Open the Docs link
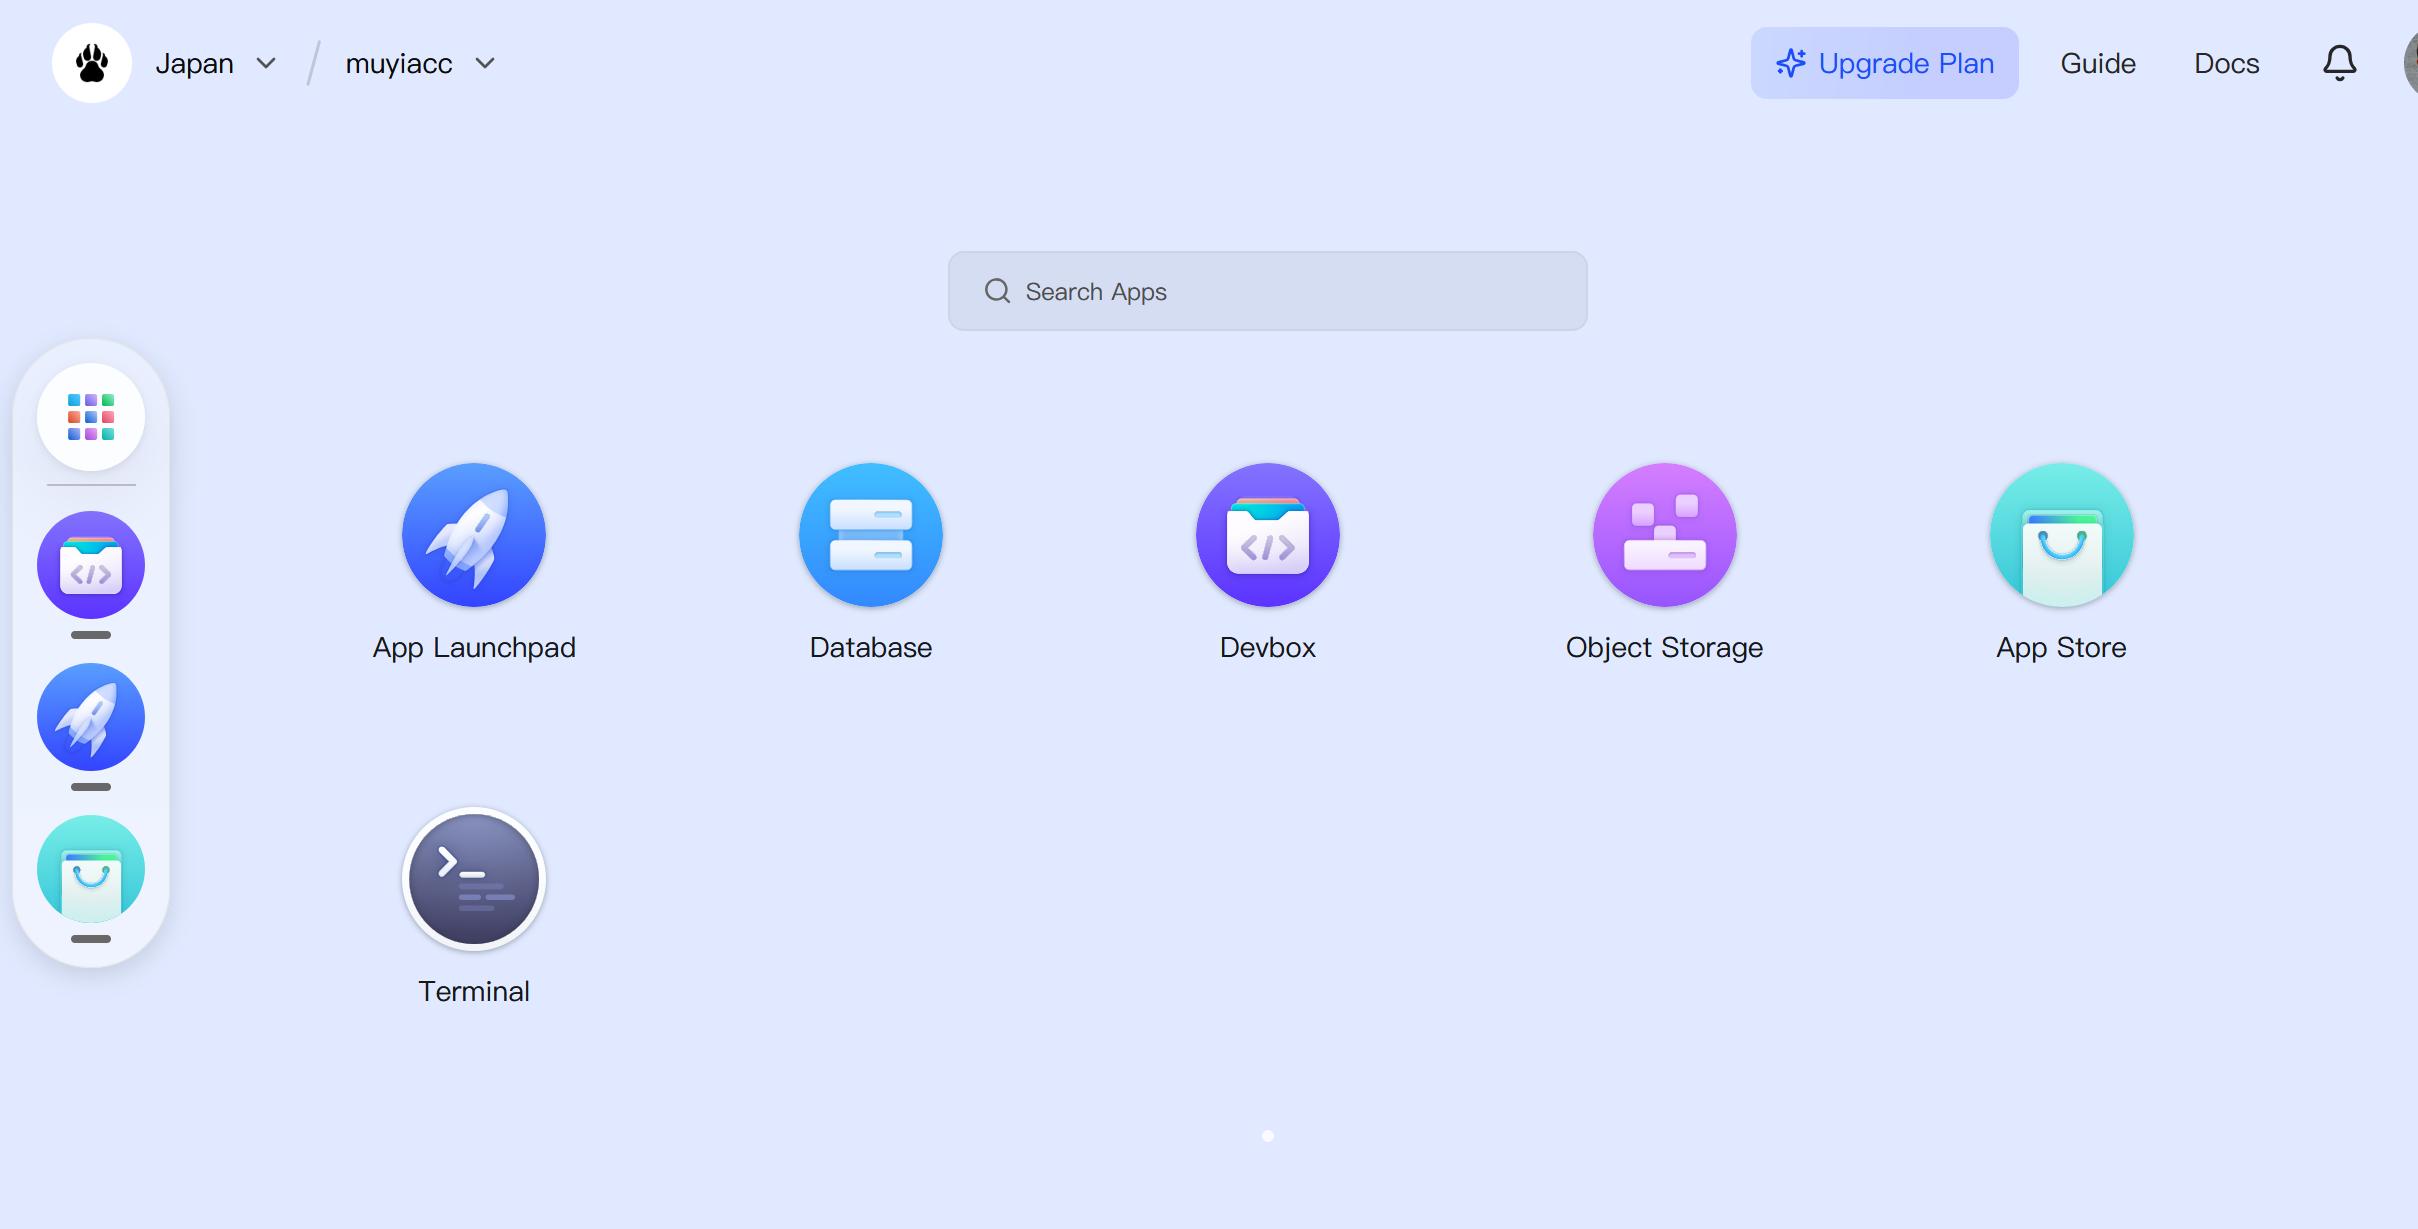 point(2227,63)
